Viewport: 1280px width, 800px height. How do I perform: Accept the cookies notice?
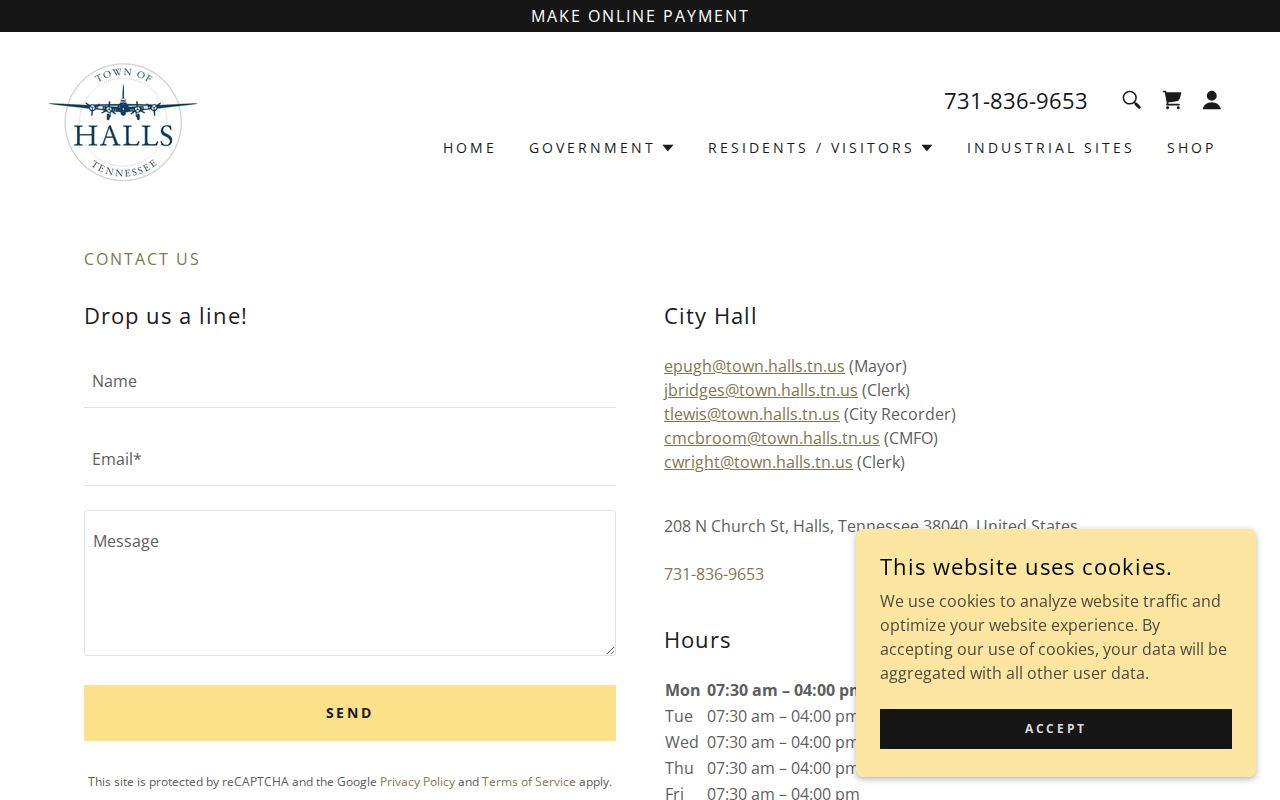(x=1056, y=729)
